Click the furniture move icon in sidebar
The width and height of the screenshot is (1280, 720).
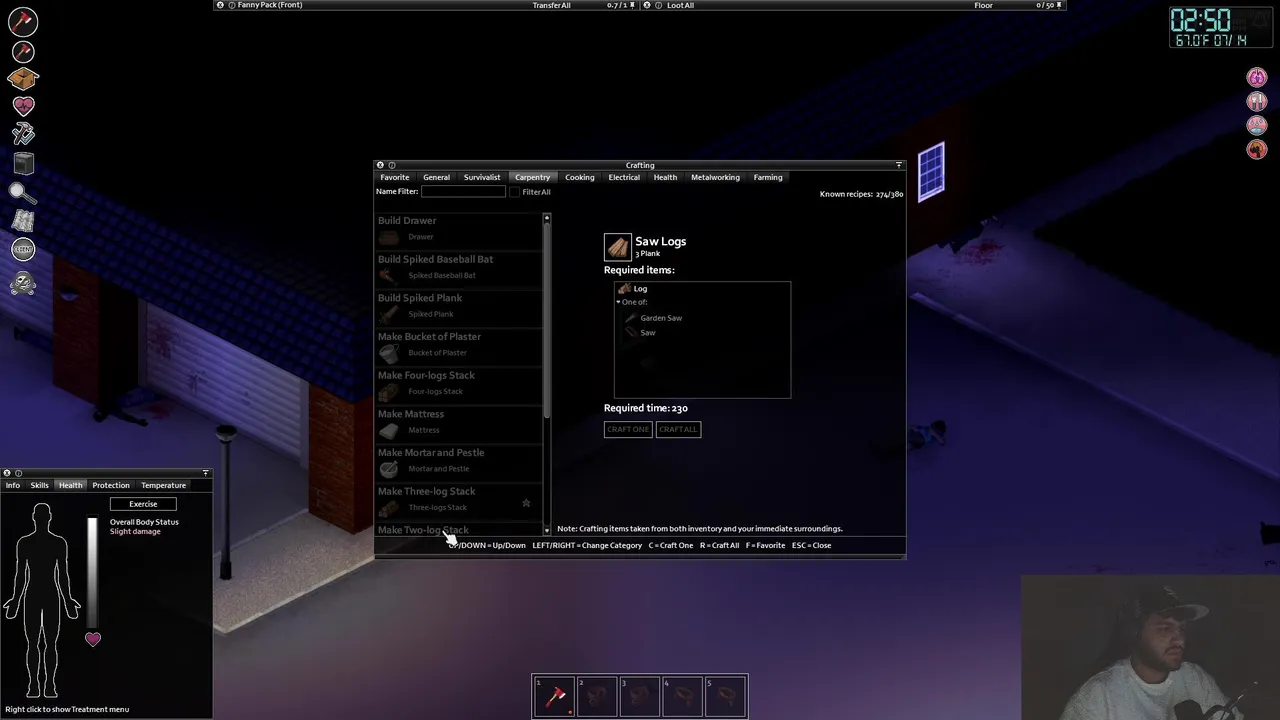pos(24,163)
